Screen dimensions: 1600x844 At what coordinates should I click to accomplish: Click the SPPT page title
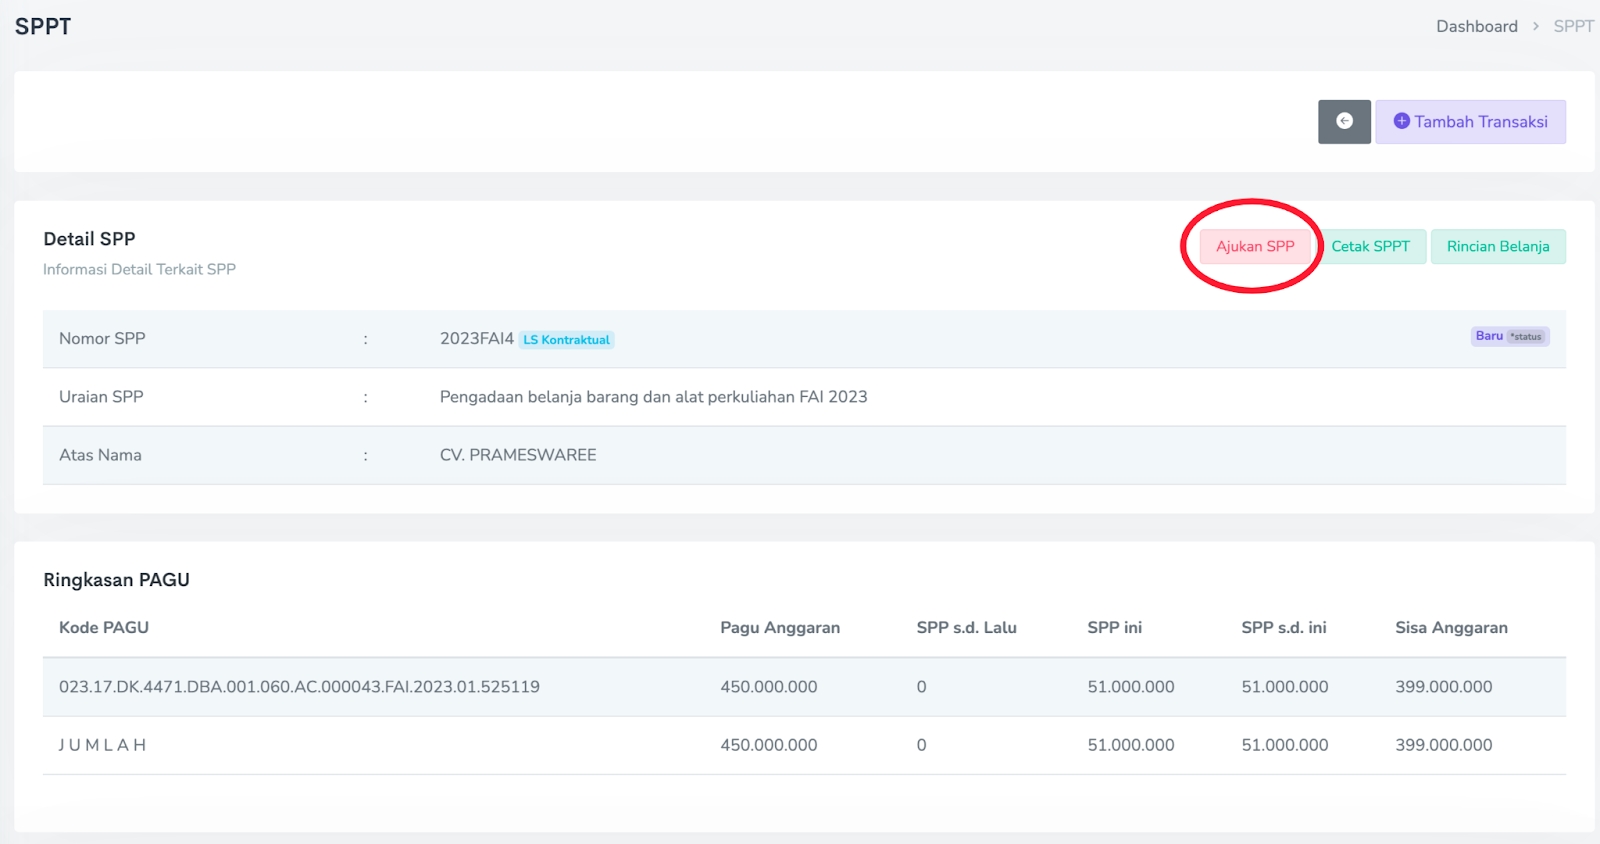click(x=43, y=27)
